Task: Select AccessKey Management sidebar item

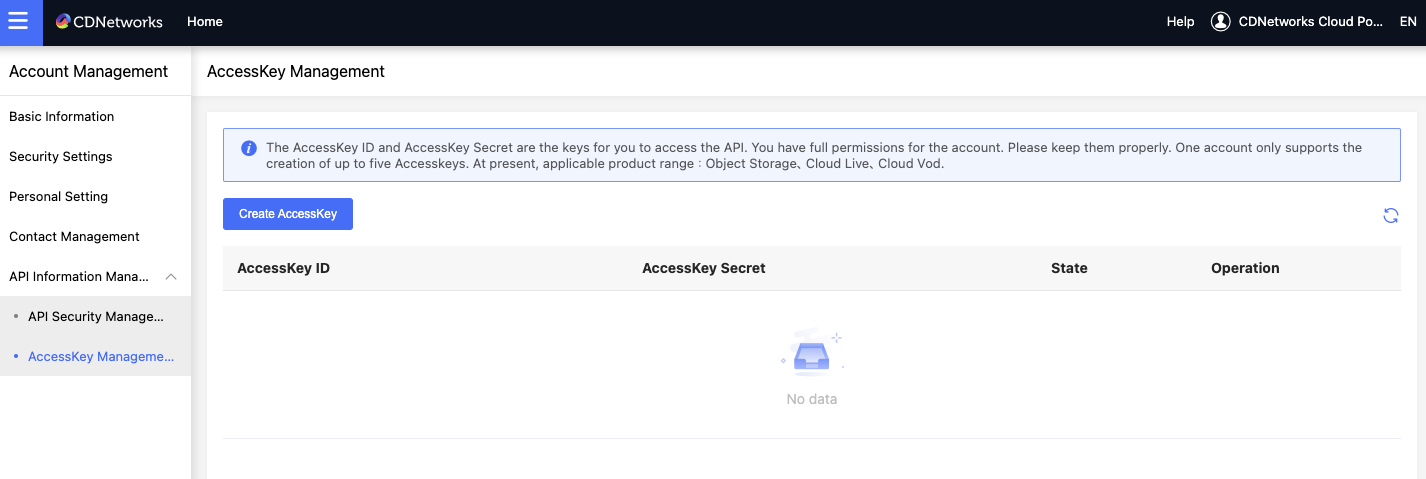Action: pyautogui.click(x=95, y=357)
